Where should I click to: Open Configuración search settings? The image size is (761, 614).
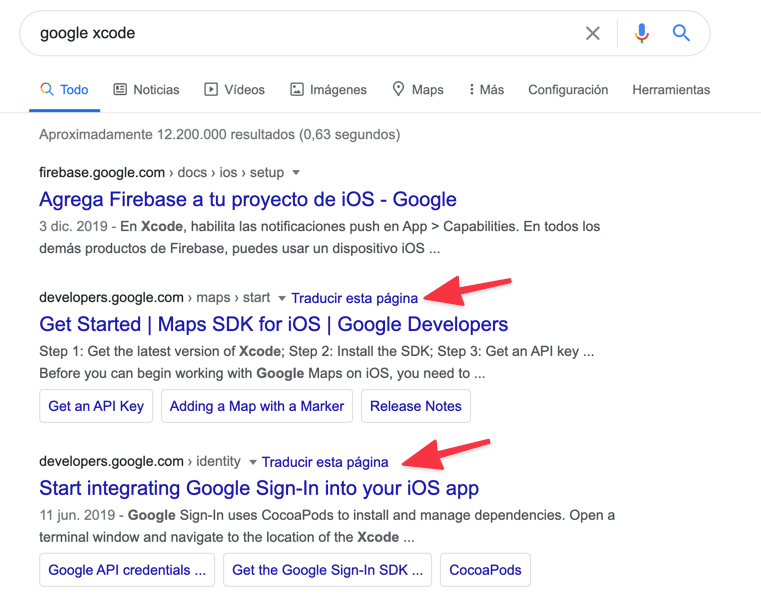568,90
